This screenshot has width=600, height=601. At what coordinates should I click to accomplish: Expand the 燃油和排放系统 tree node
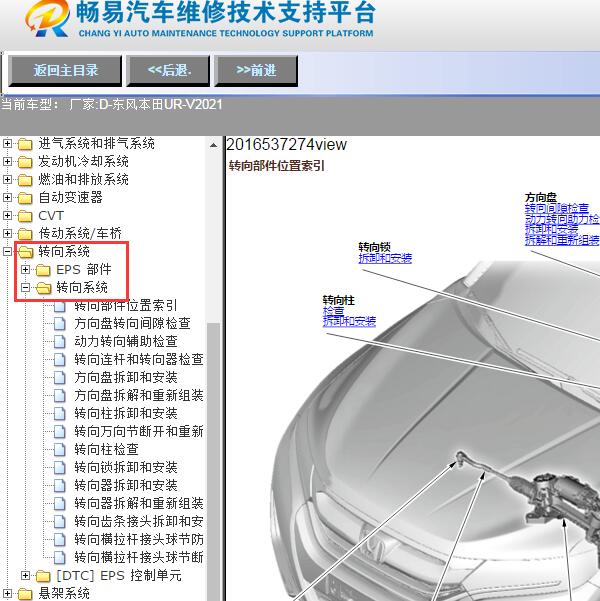click(x=7, y=180)
